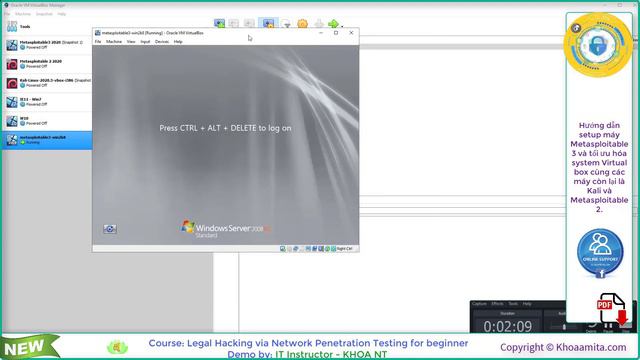Image resolution: width=640 pixels, height=360 pixels.
Task: Select the Tools entry in VirtualBox Manager
Action: (47, 27)
